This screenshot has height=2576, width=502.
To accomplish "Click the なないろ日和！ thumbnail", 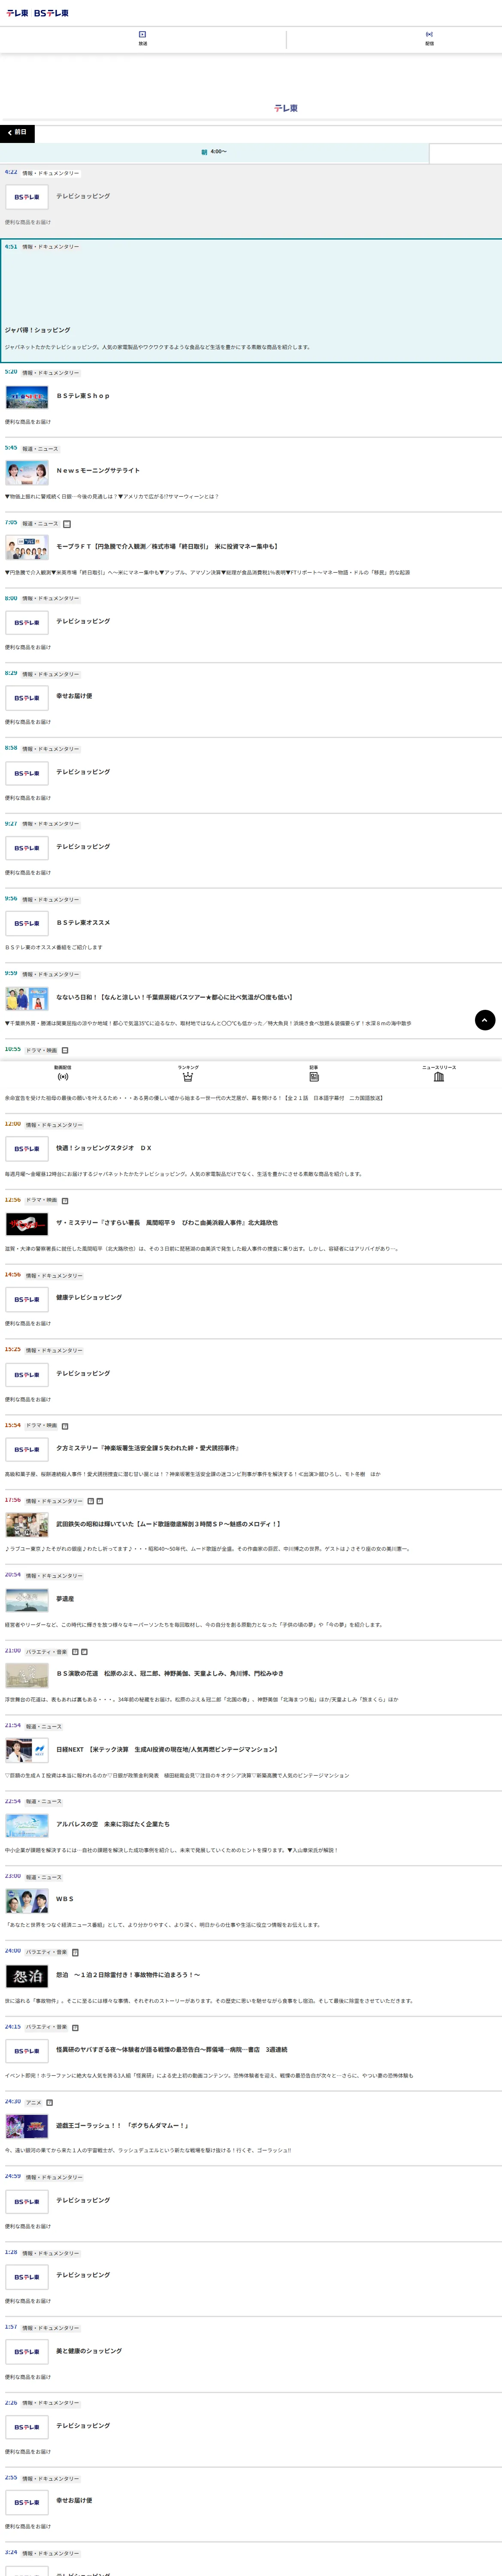I will pyautogui.click(x=27, y=998).
